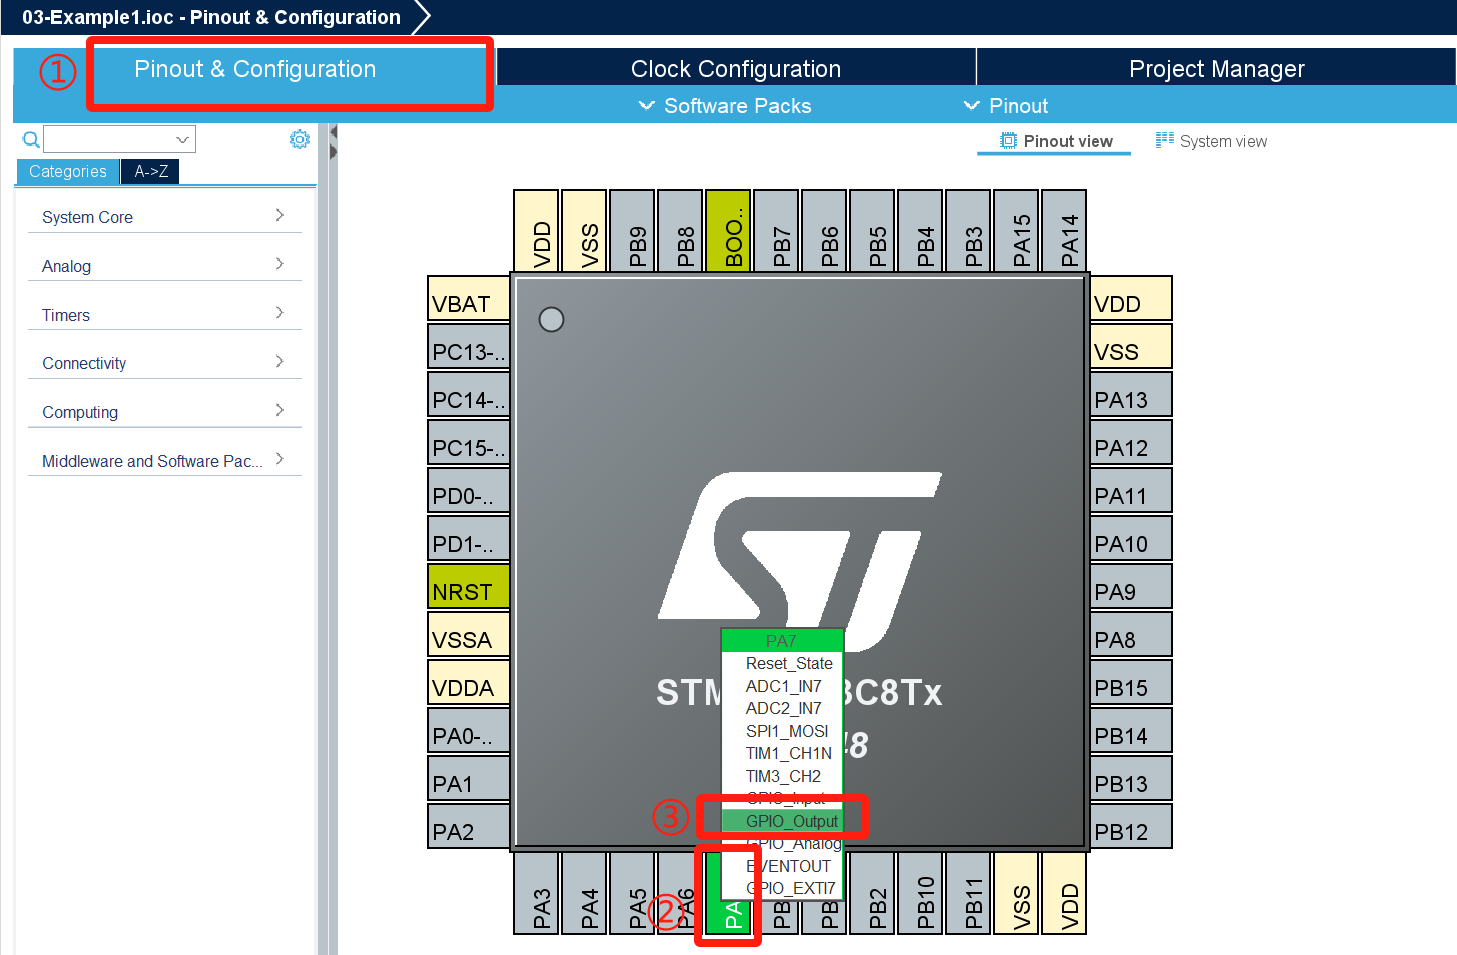The width and height of the screenshot is (1457, 955).
Task: Click the PC14 pin
Action: [x=469, y=395]
